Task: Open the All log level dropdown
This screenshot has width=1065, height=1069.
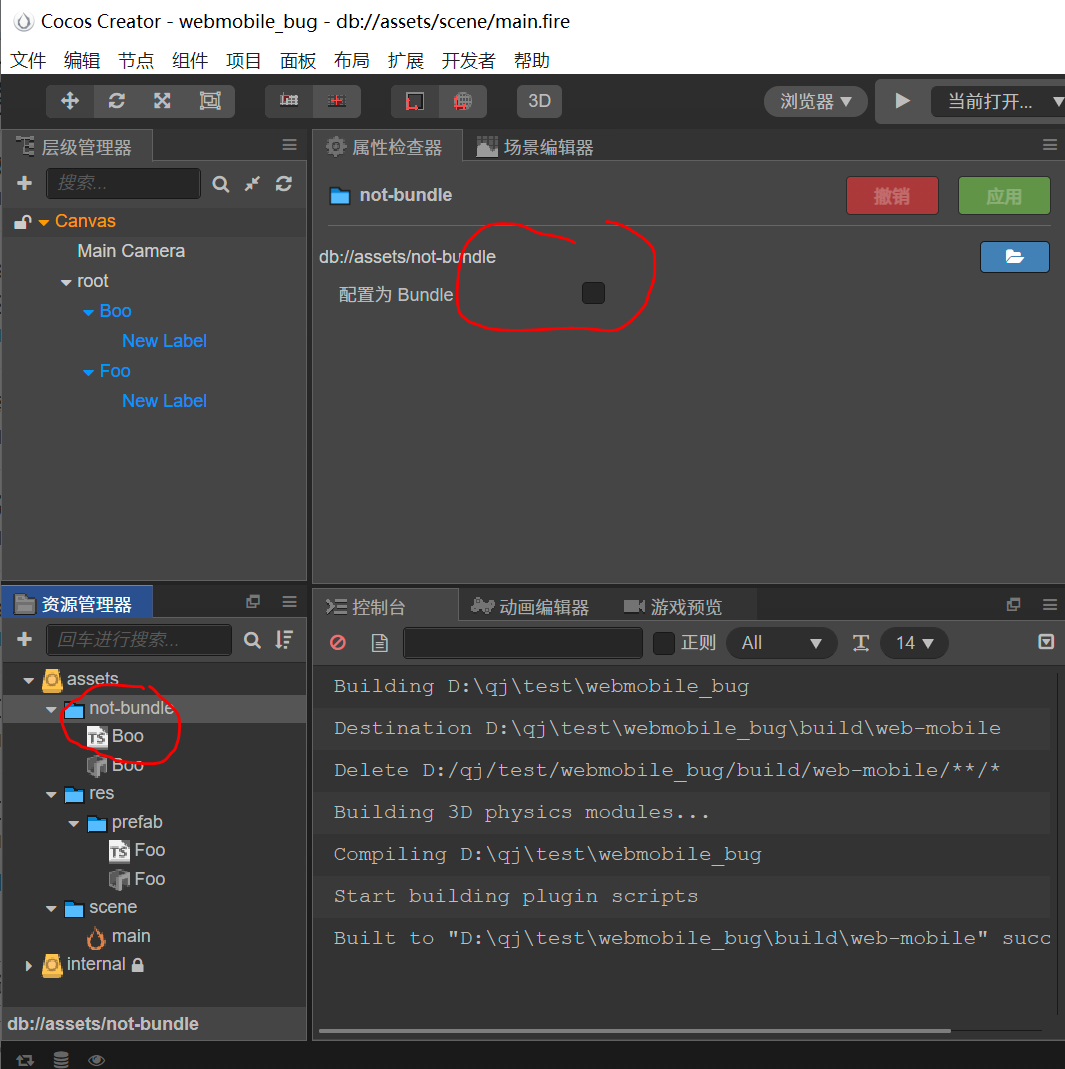Action: [x=781, y=643]
